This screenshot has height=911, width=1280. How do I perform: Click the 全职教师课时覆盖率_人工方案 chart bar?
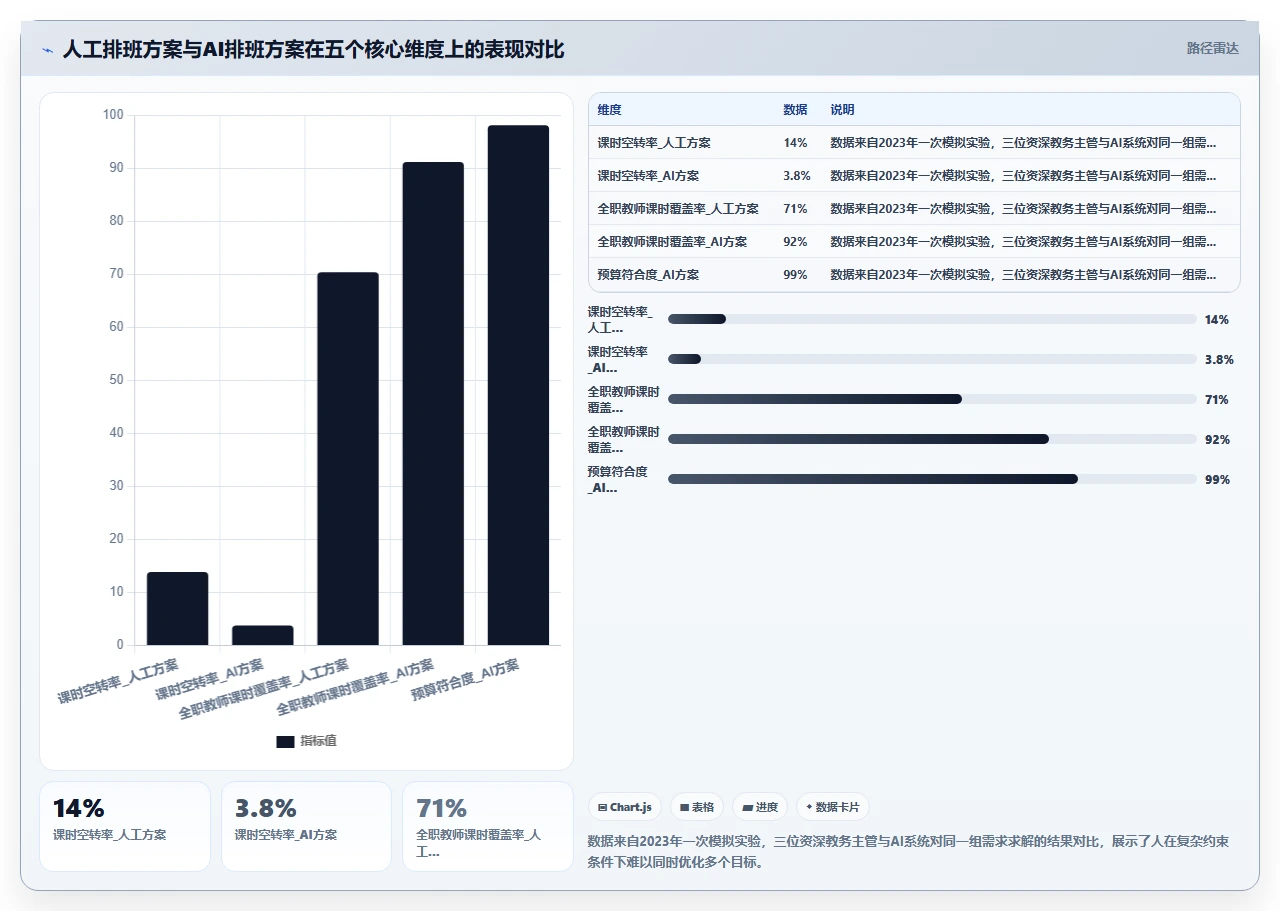click(x=348, y=458)
